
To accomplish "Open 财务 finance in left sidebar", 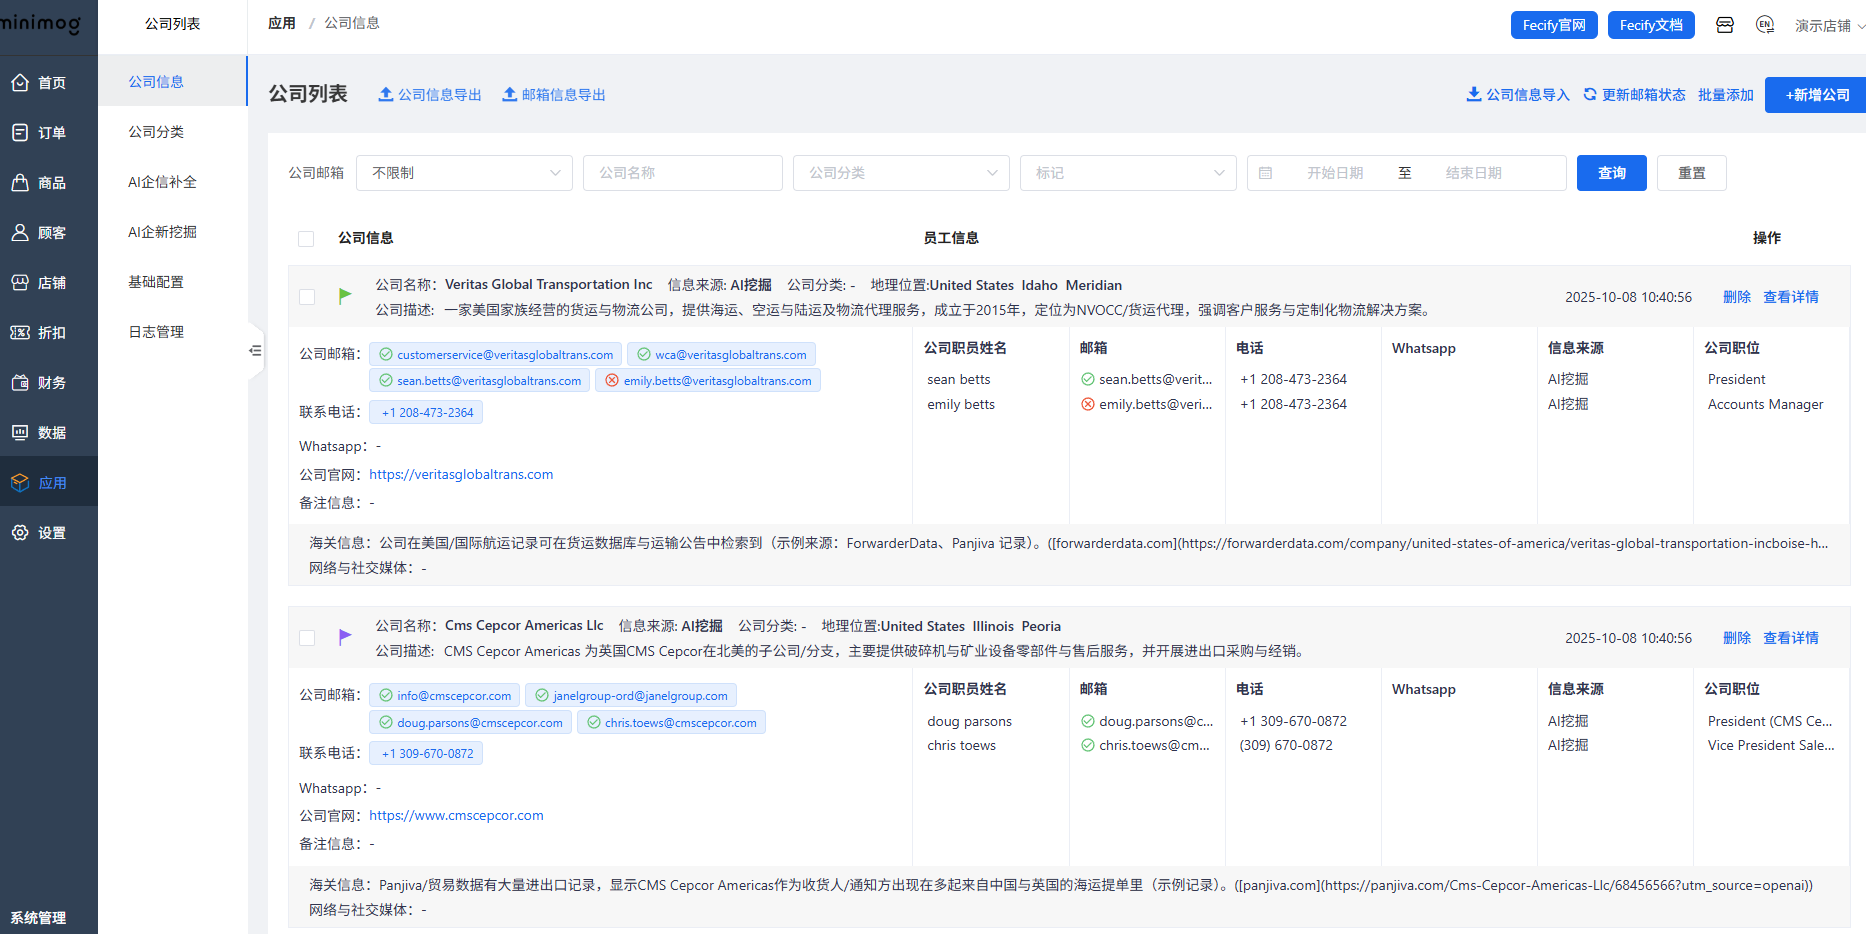I will pos(20,383).
